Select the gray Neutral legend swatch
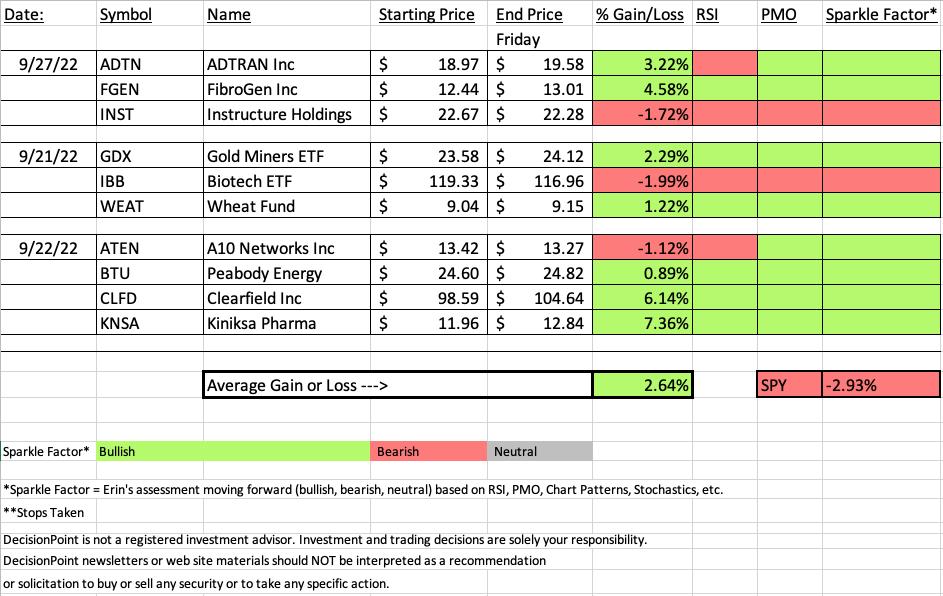This screenshot has height=596, width=943. coord(540,451)
